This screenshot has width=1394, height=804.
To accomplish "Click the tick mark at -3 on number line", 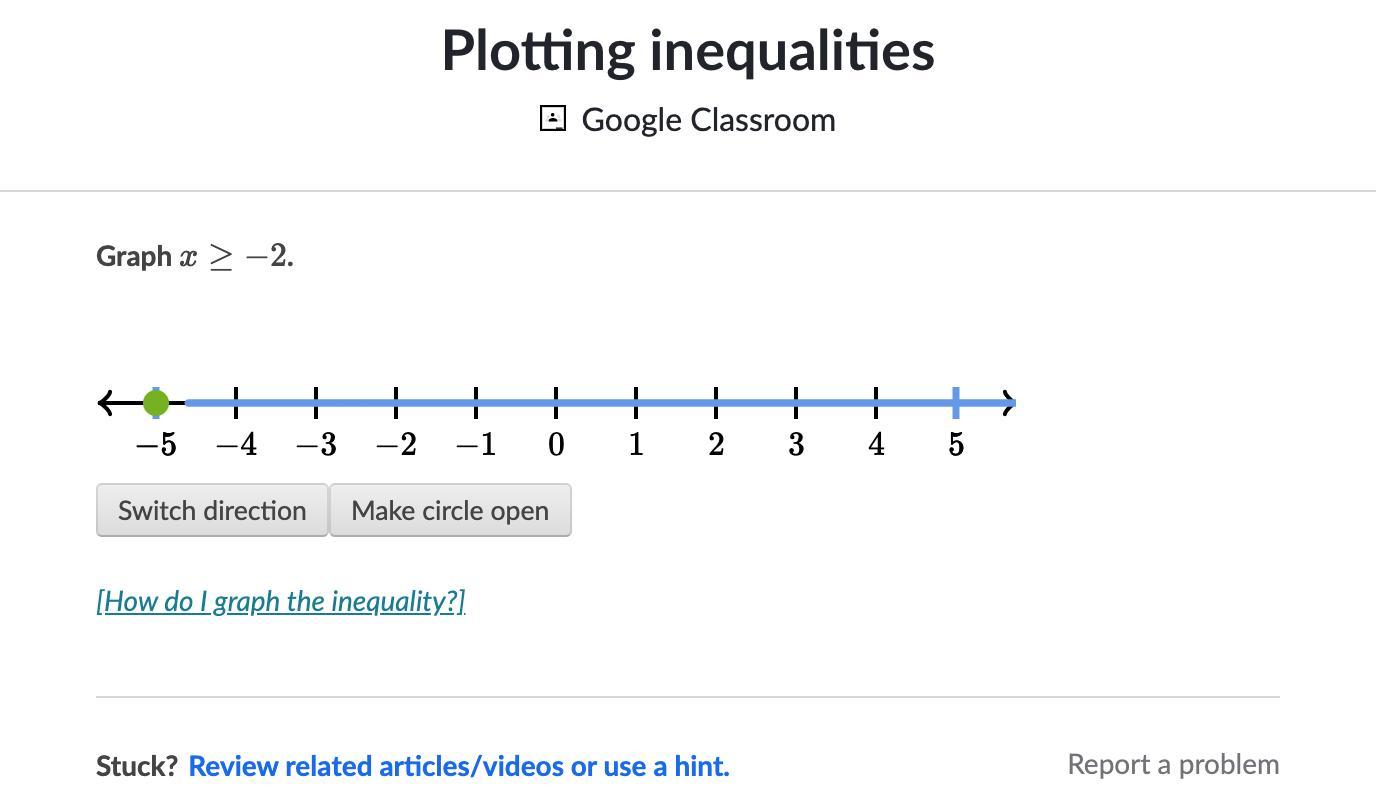I will 316,403.
